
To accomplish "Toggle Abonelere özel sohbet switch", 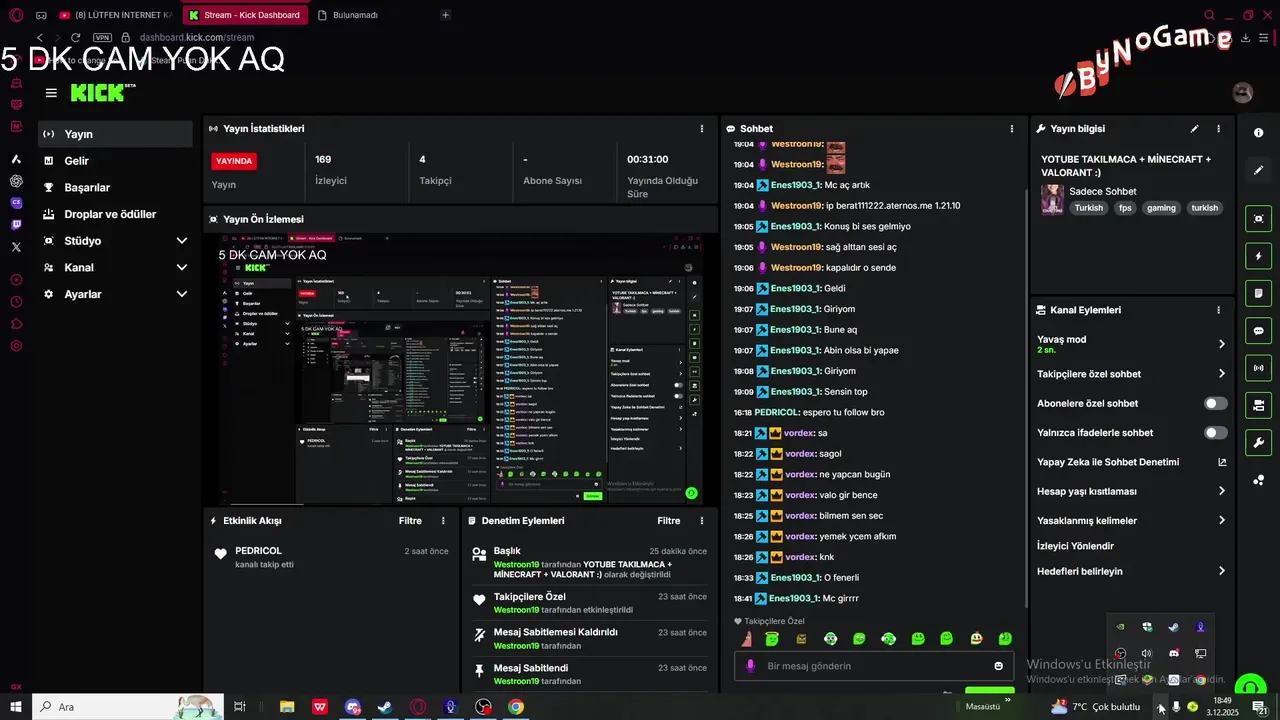I will [1215, 403].
